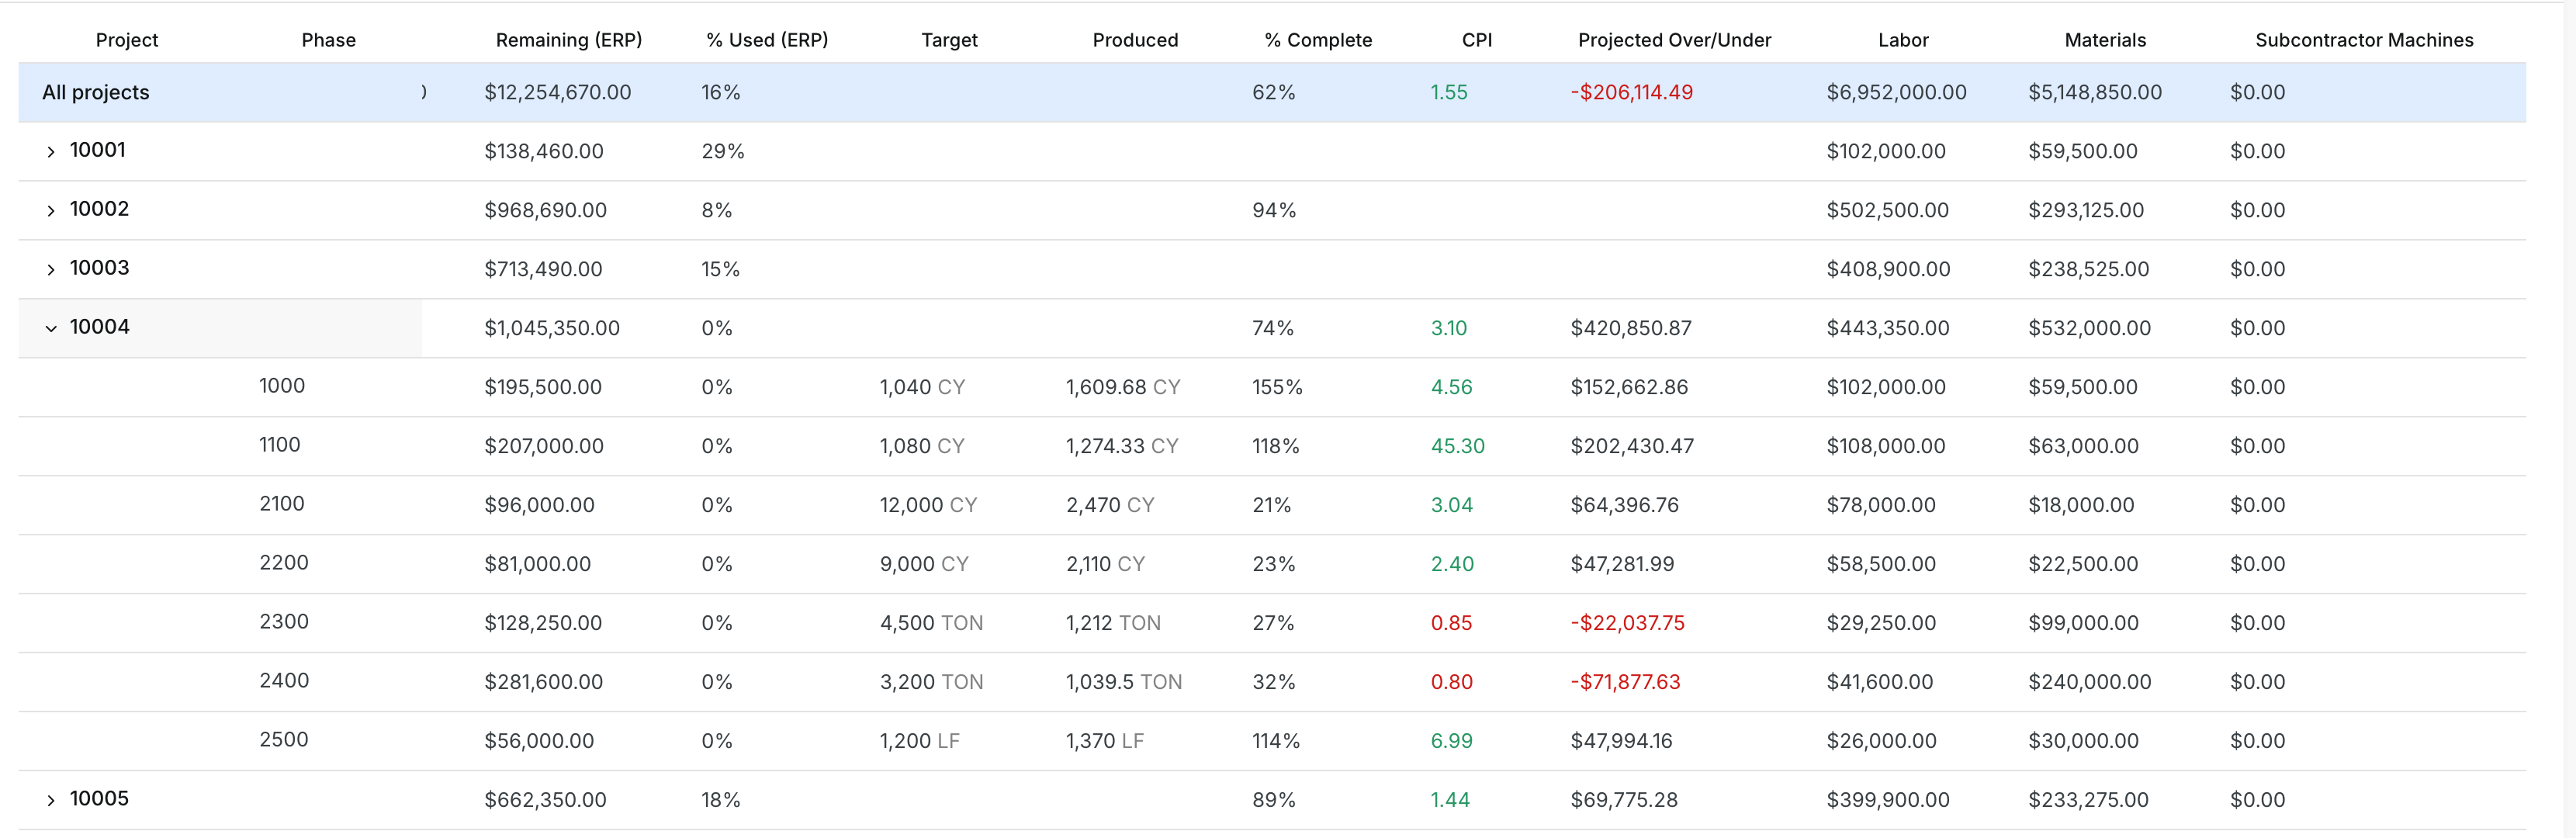Click the Labor column header
Screen dimensions: 2576x838
(x=1903, y=40)
